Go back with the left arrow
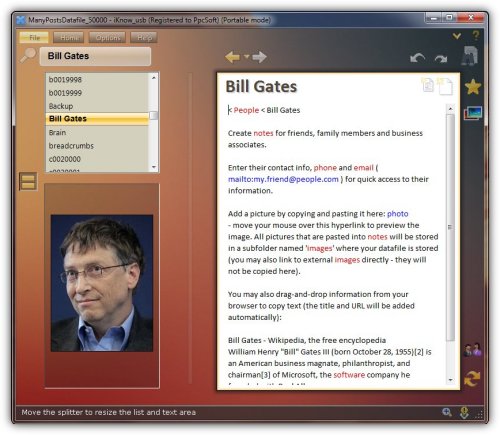The image size is (500, 435). (232, 57)
